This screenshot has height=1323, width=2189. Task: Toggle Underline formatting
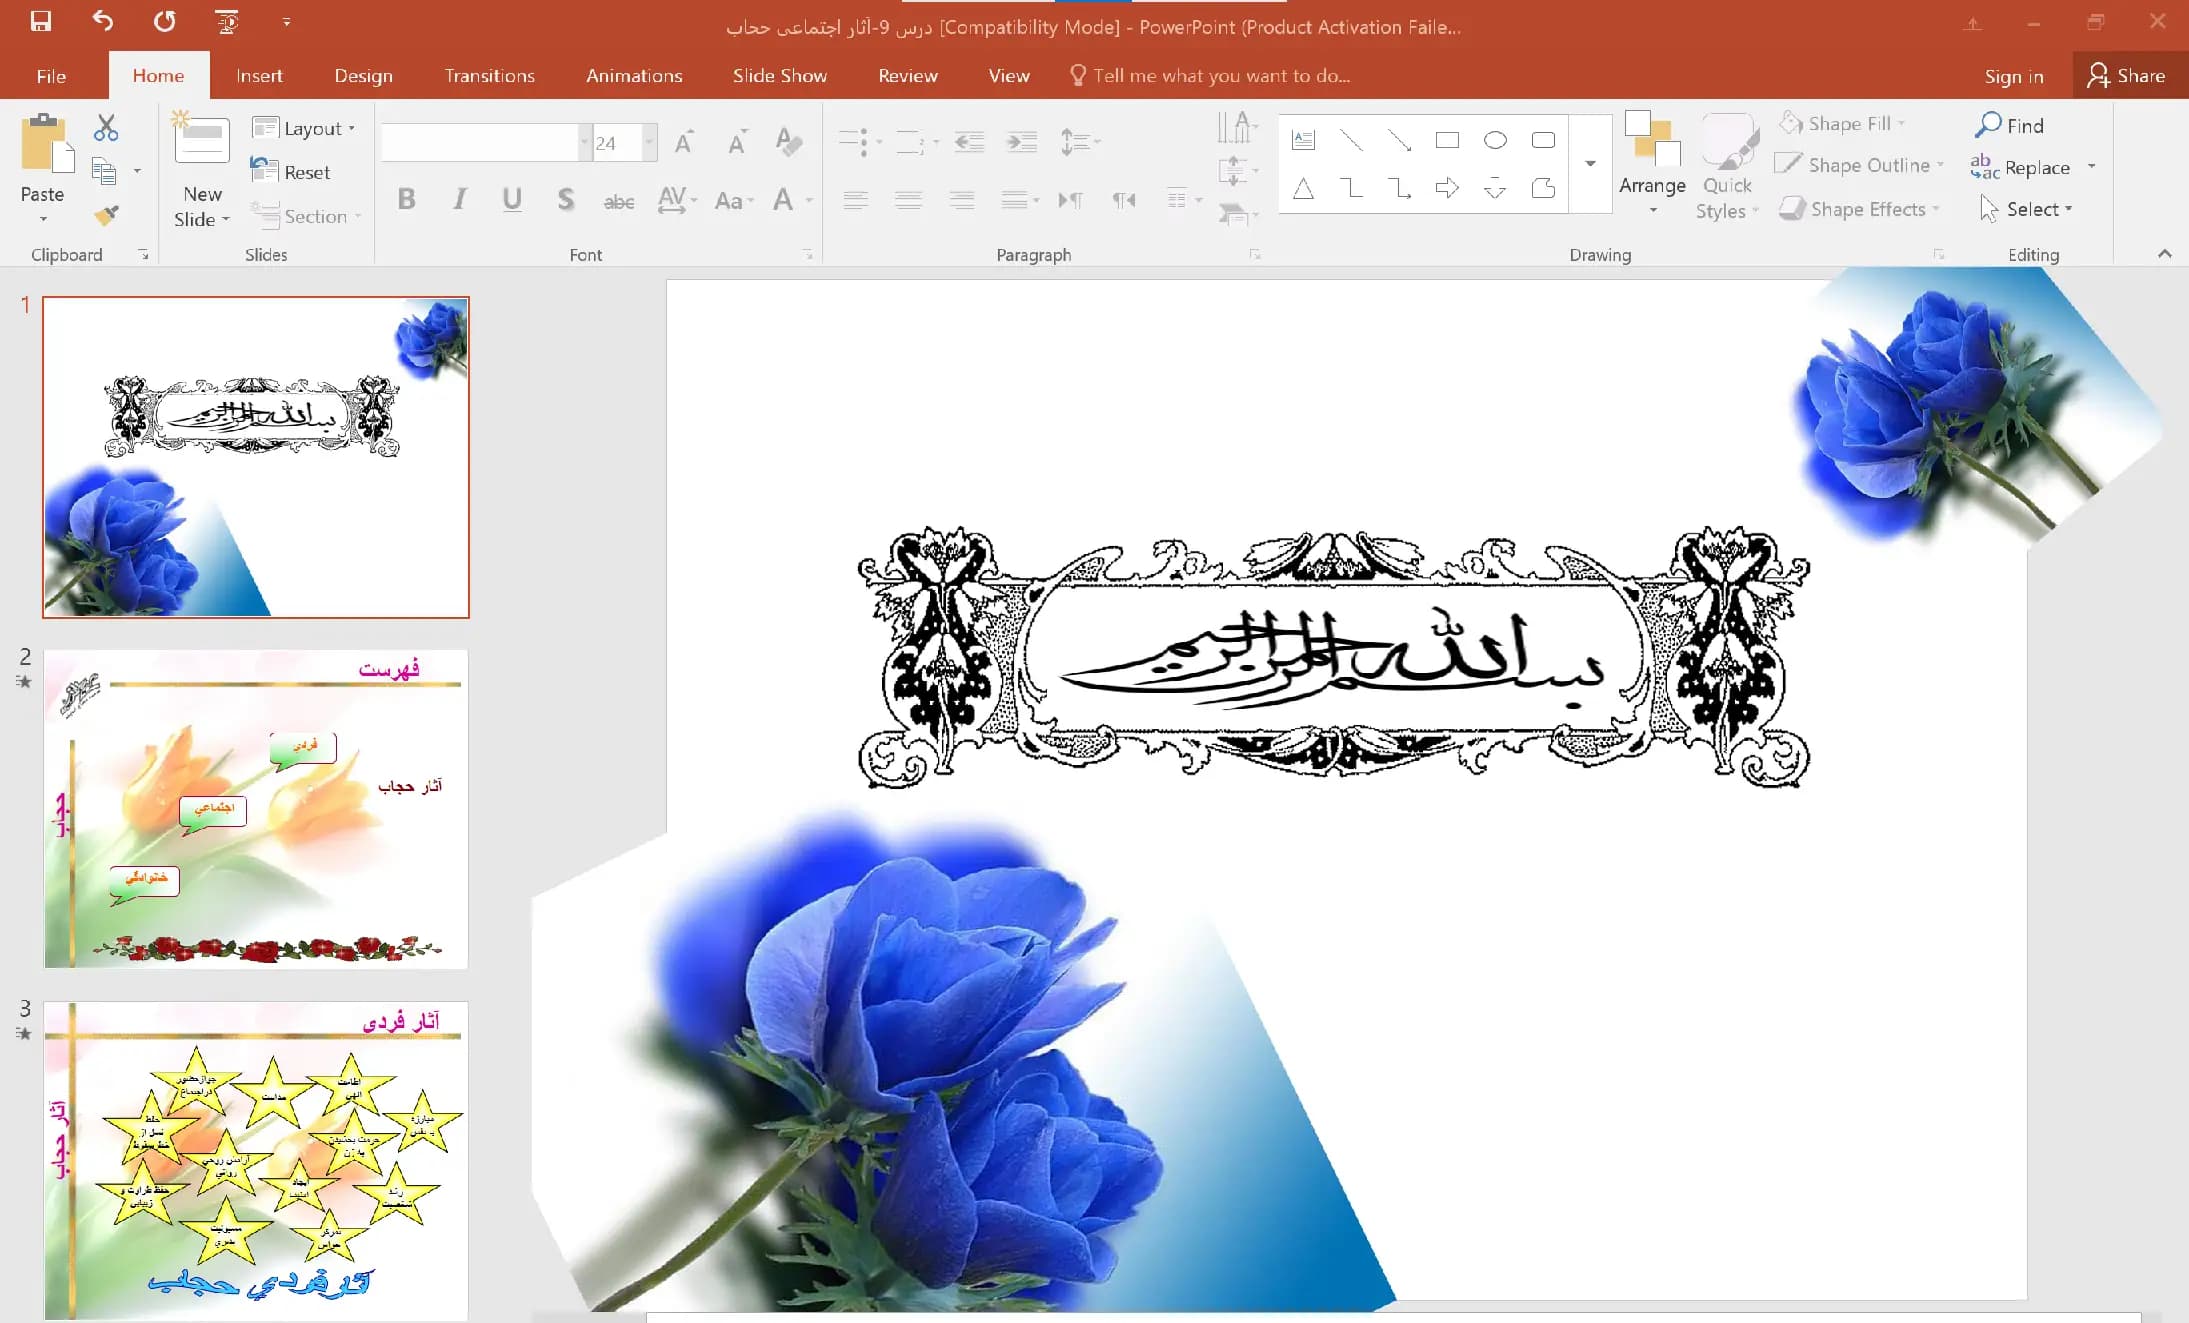(512, 199)
